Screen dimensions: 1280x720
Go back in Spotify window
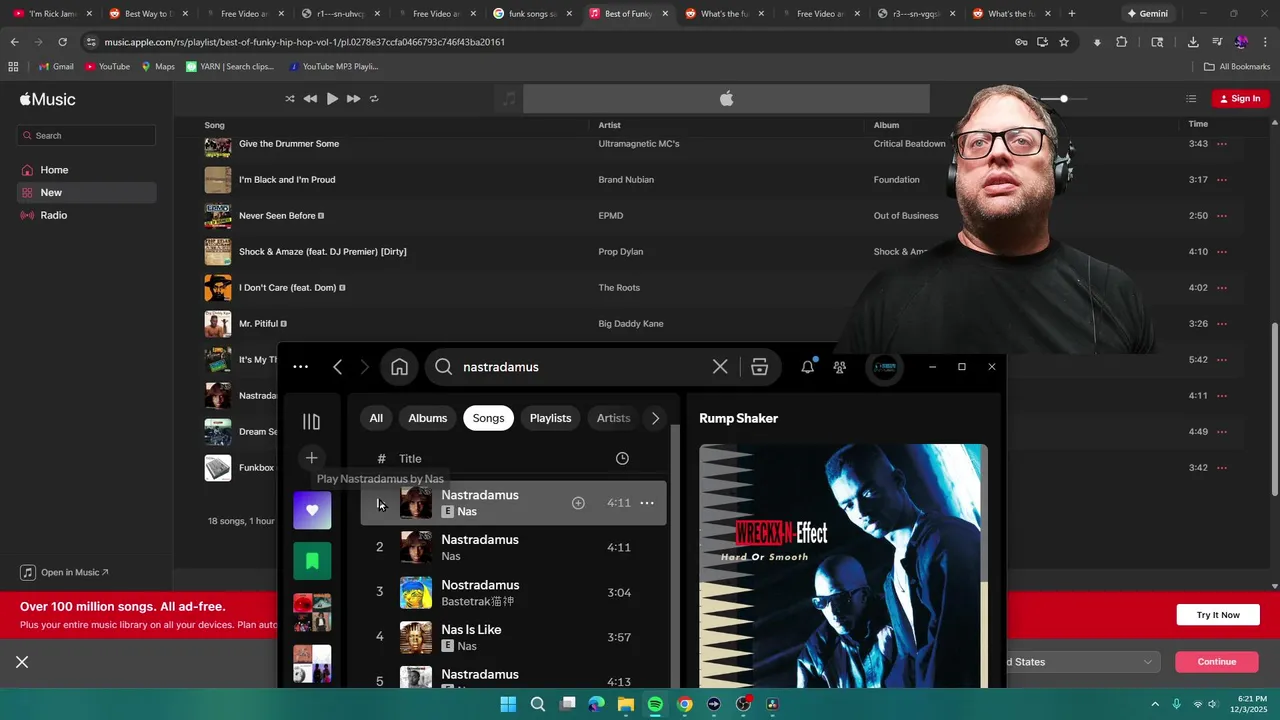point(337,367)
